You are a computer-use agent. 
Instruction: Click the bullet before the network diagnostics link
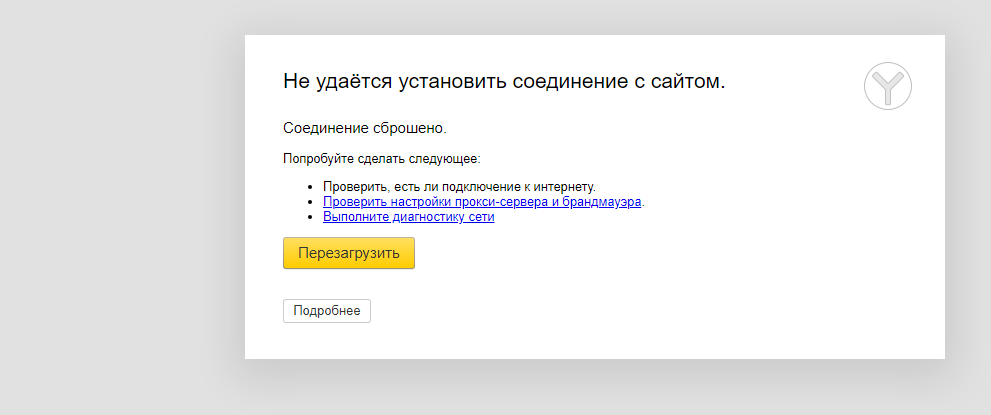click(x=310, y=217)
